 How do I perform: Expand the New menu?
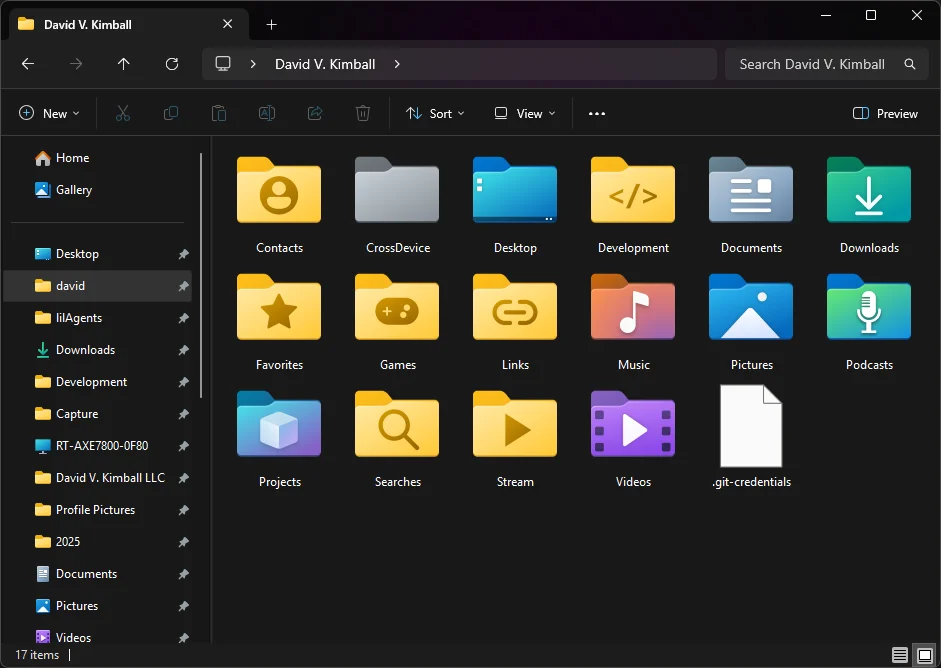click(49, 113)
